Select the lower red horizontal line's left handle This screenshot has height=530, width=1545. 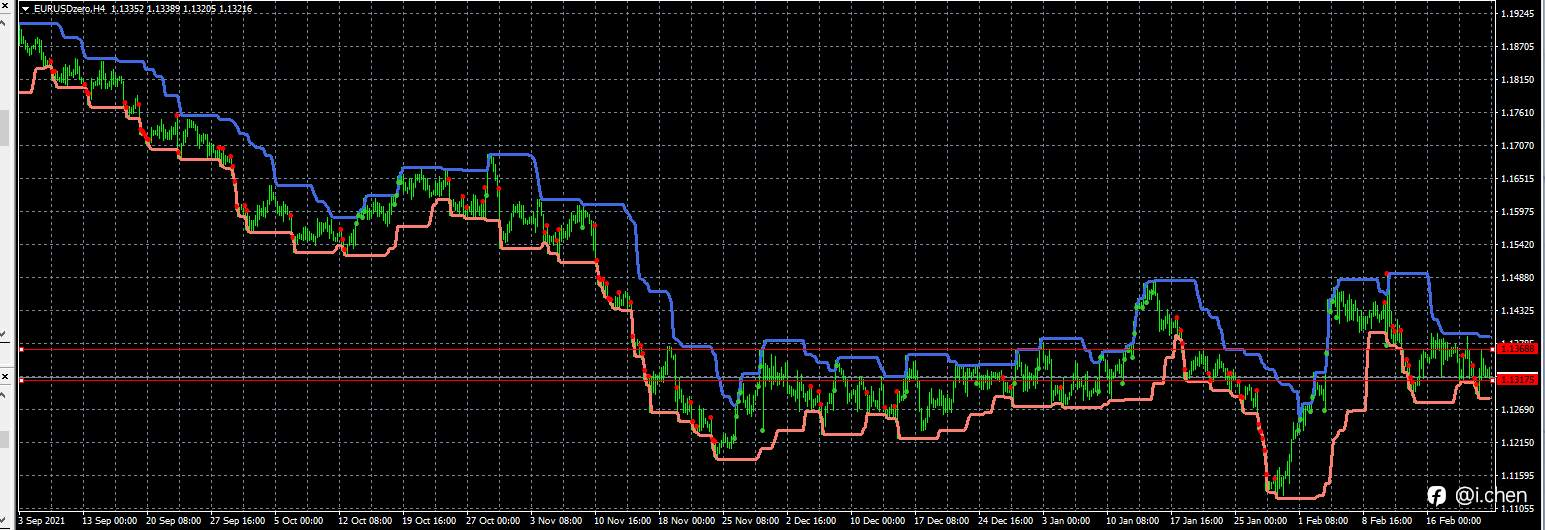tap(21, 380)
